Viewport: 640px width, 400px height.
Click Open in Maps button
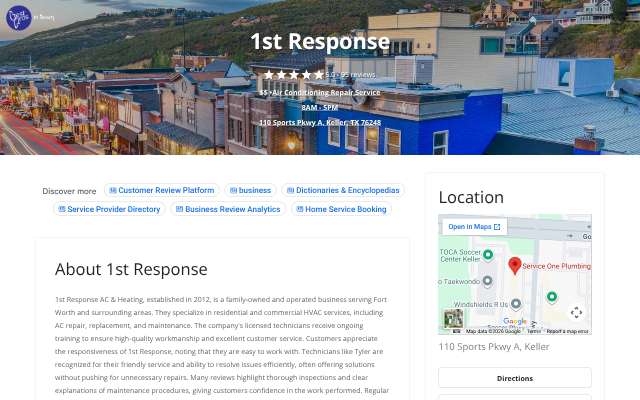pyautogui.click(x=474, y=227)
